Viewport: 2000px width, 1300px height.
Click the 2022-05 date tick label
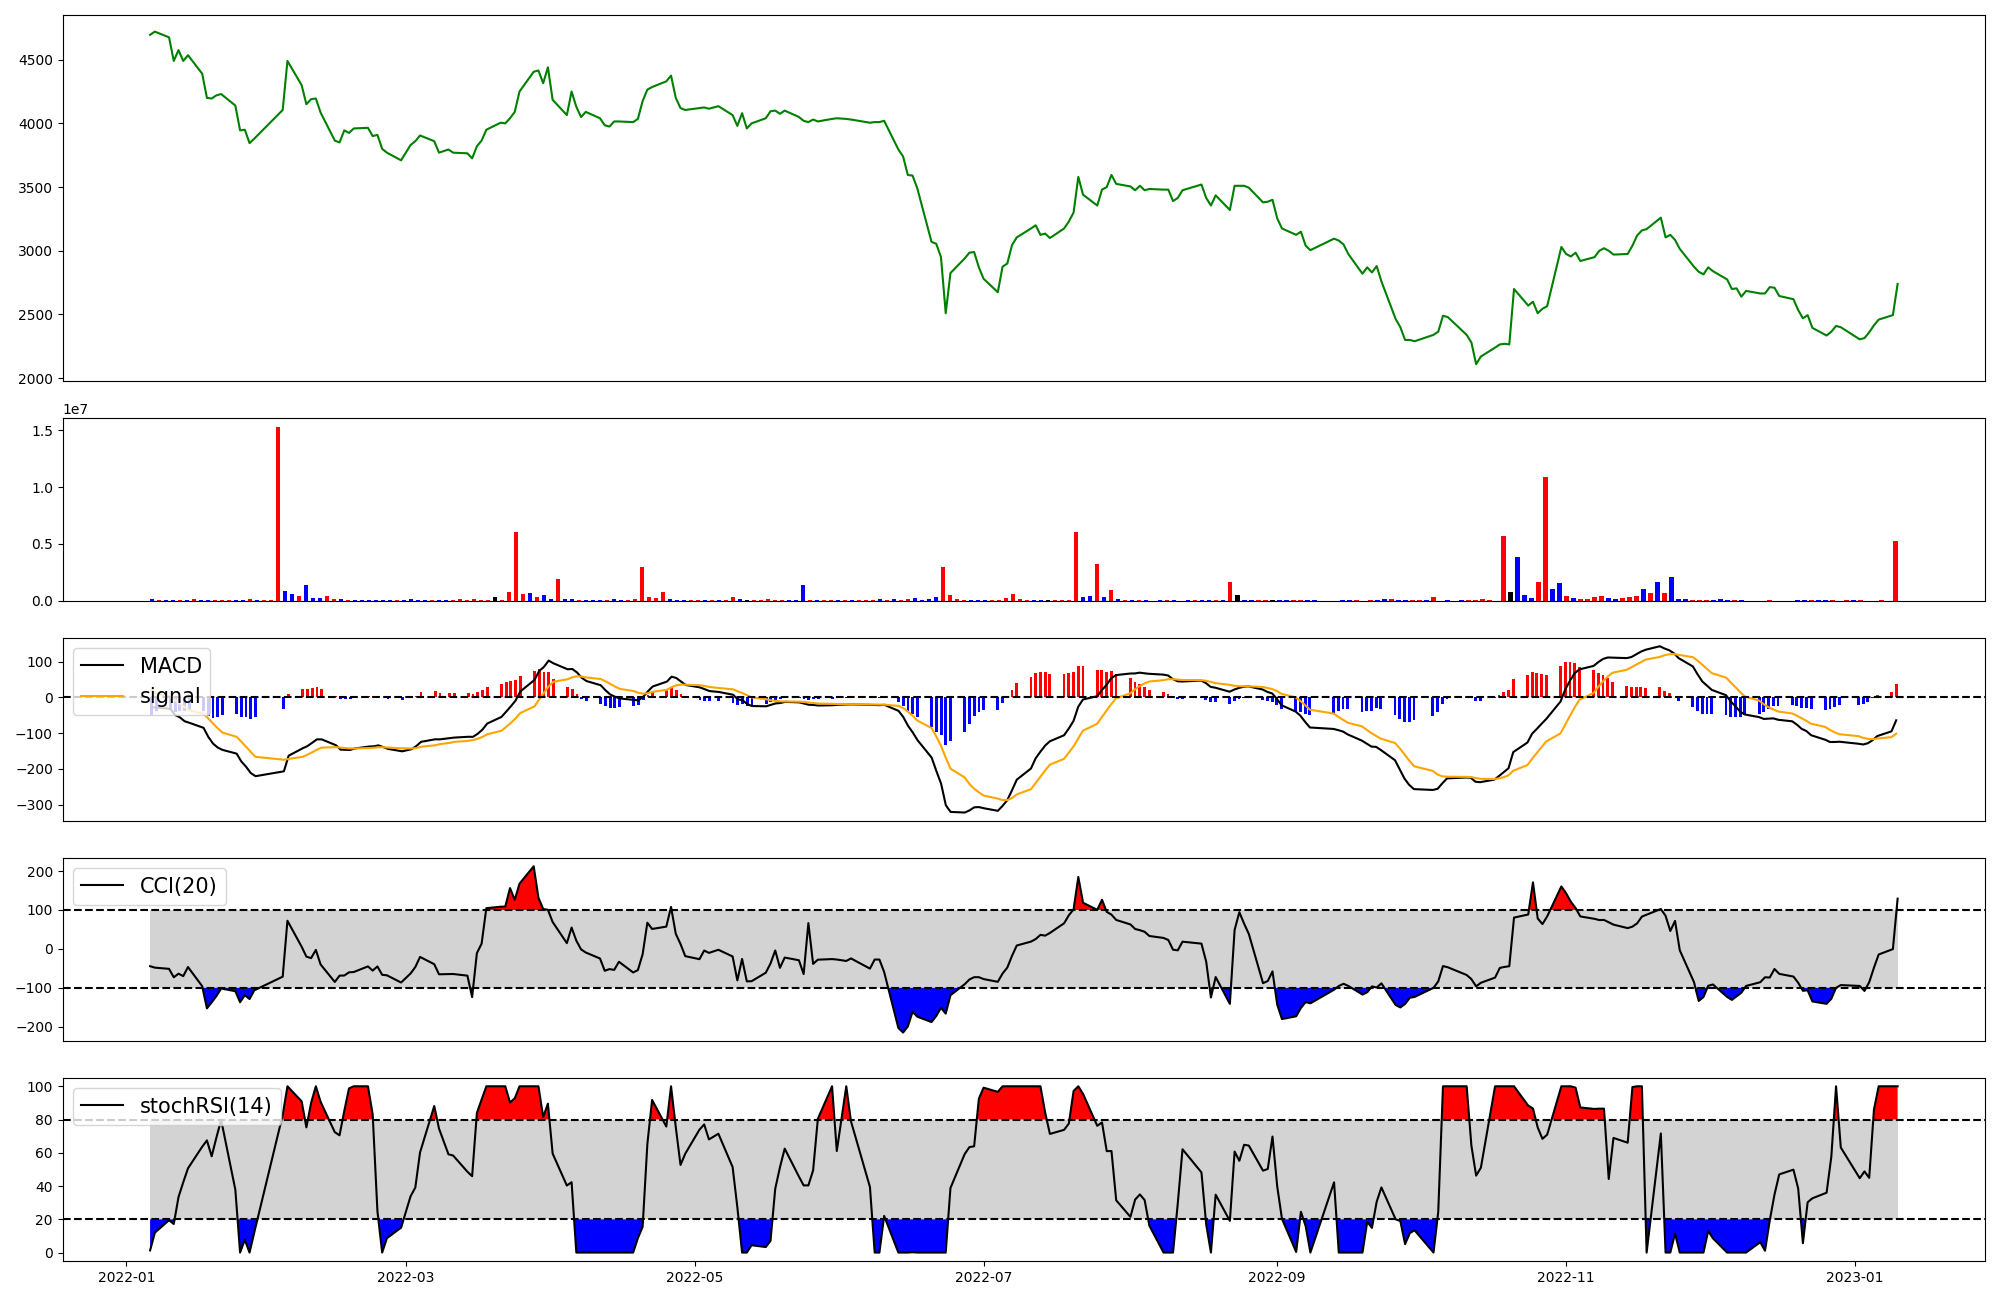pyautogui.click(x=694, y=1277)
